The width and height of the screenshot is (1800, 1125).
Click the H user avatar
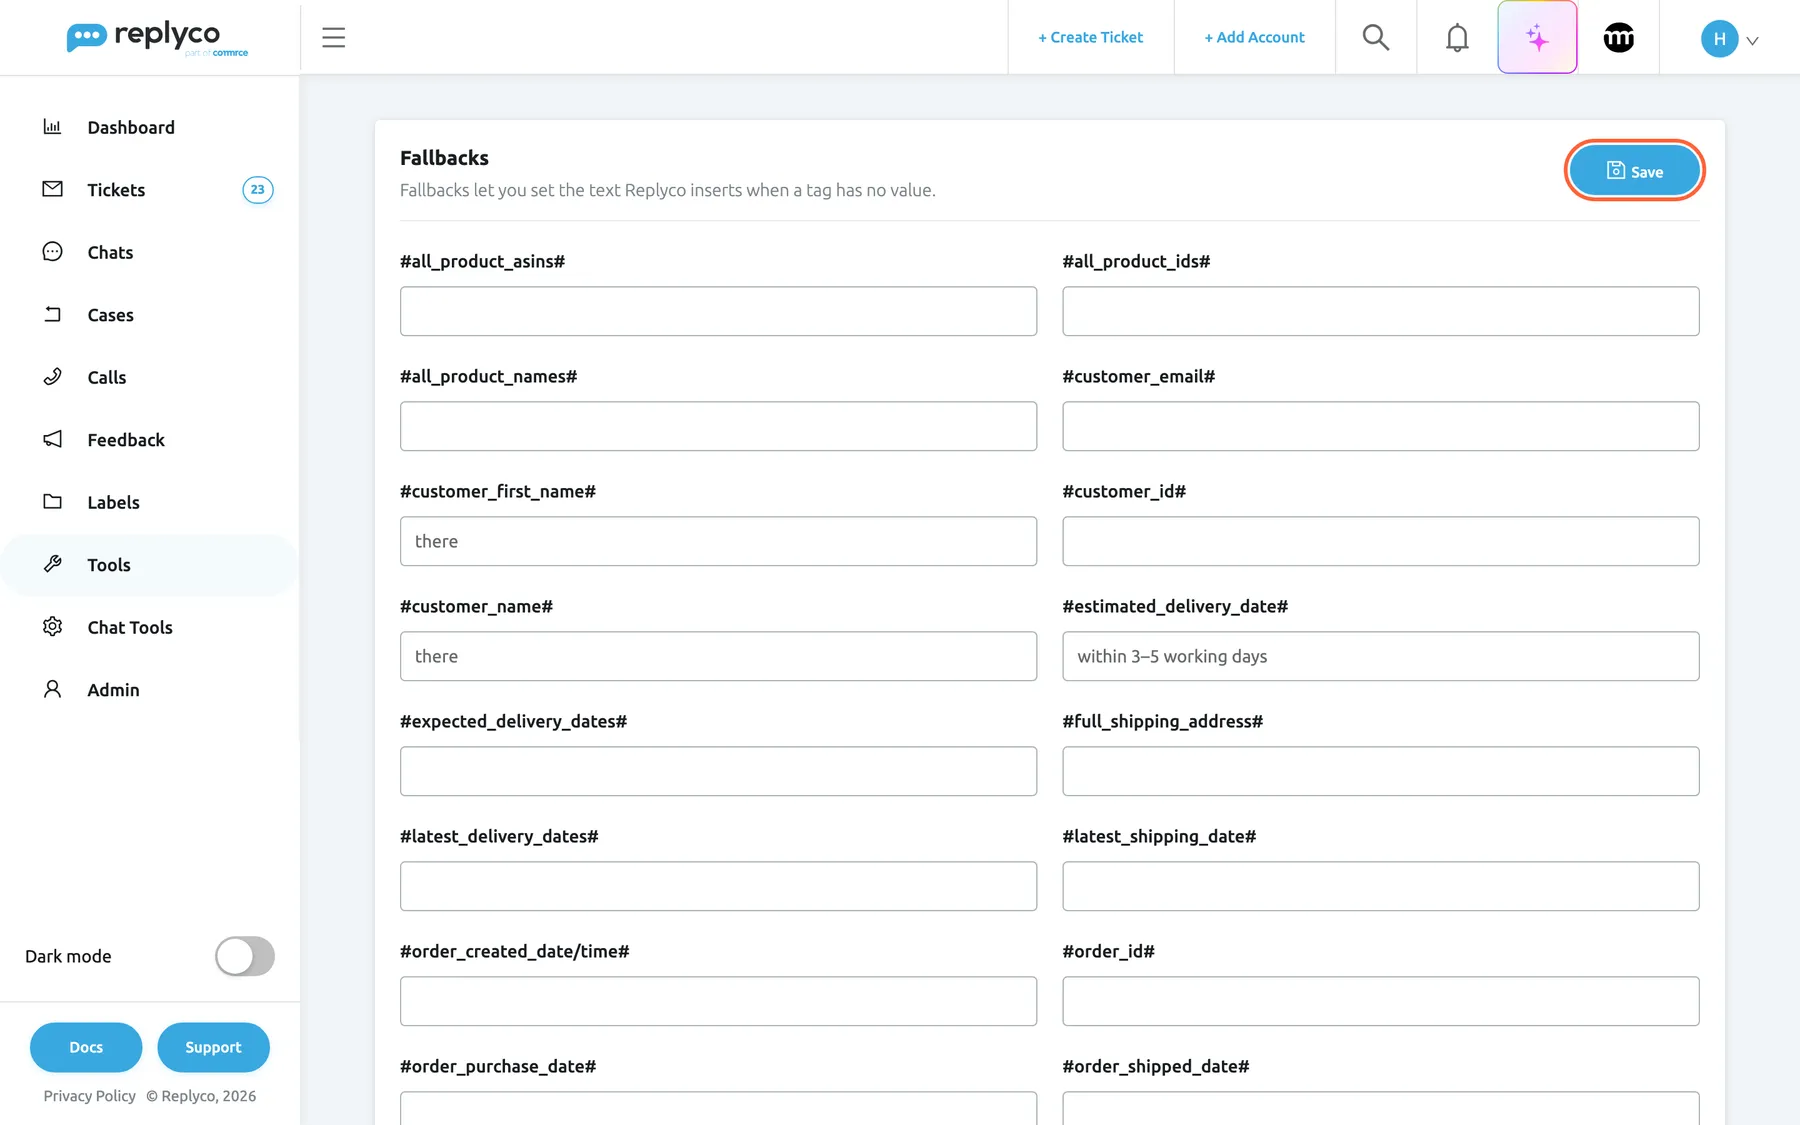[x=1719, y=39]
